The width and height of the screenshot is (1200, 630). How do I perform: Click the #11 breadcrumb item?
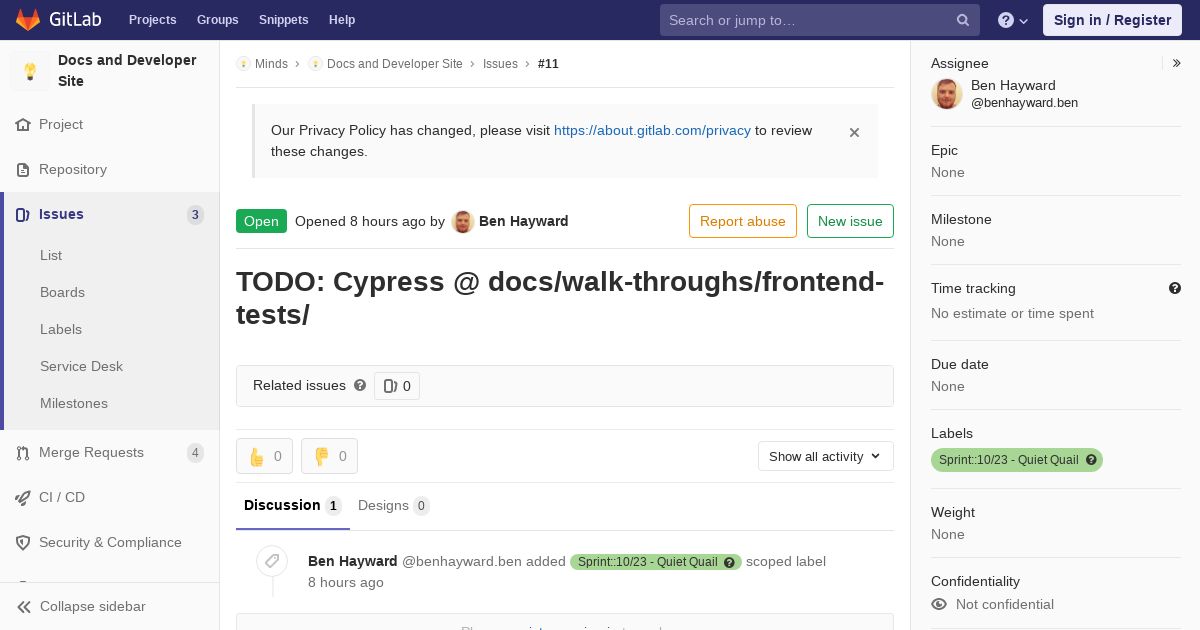click(x=548, y=64)
